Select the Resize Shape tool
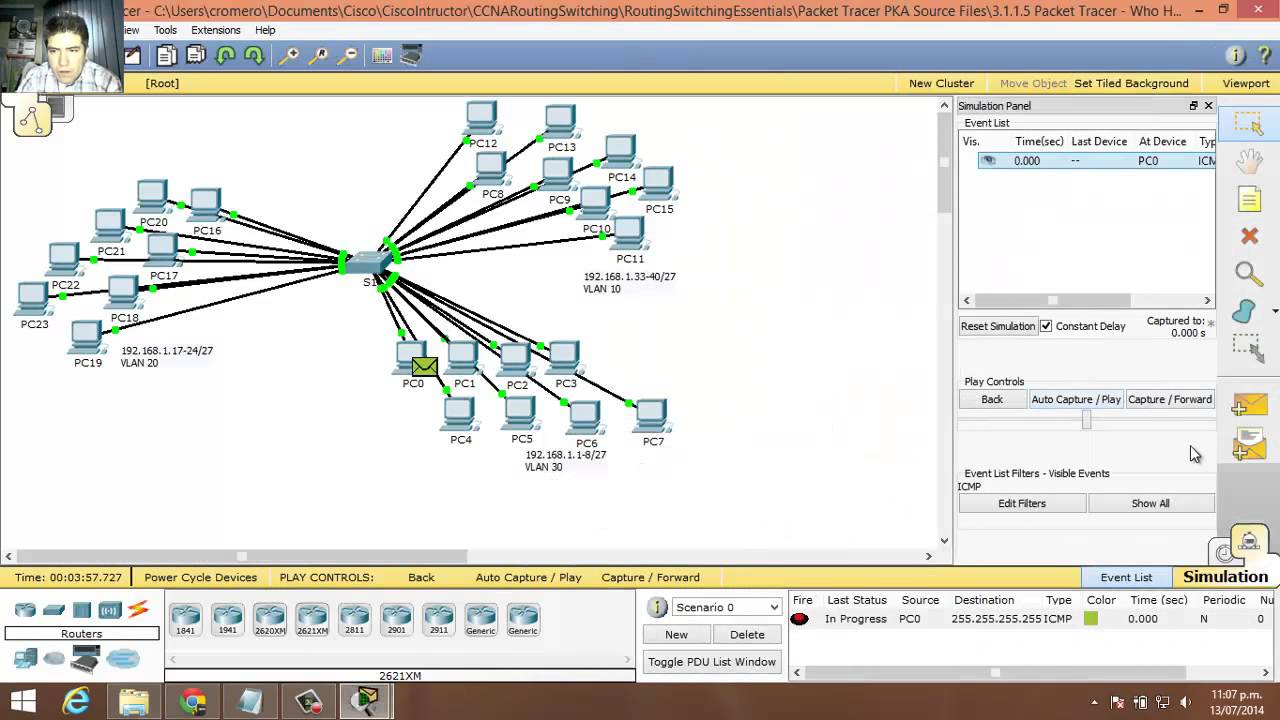Screen dimensions: 1280x720 [1248, 348]
